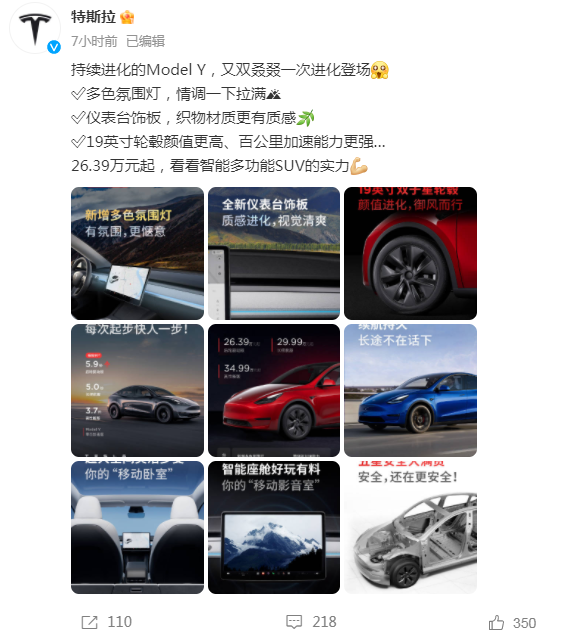
Task: Click the crown member badge beside 特斯拉
Action: coord(127,17)
